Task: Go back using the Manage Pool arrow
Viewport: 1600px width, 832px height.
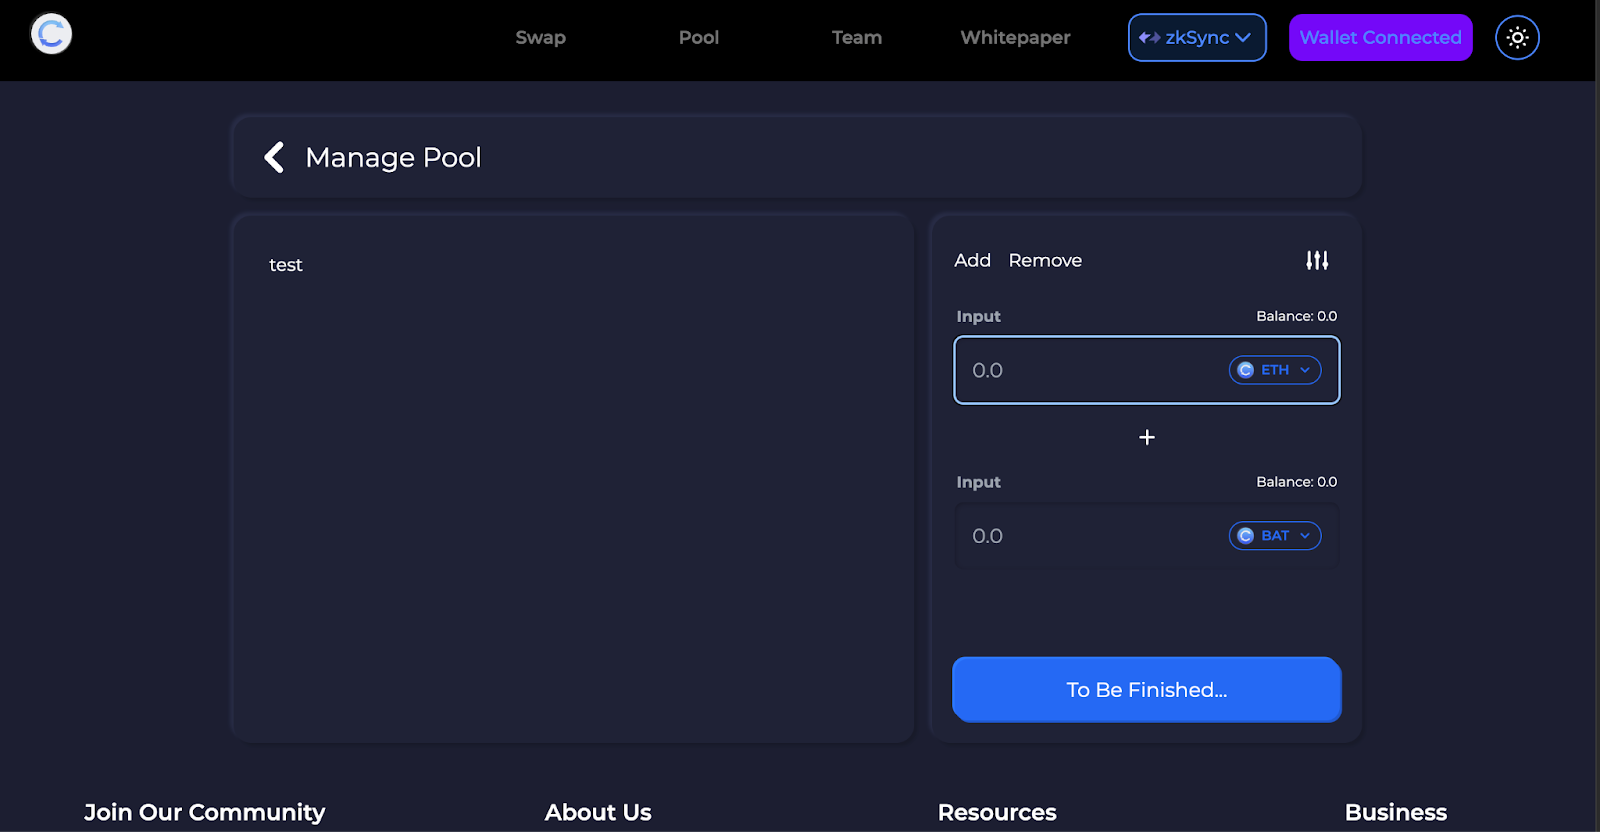Action: tap(274, 157)
